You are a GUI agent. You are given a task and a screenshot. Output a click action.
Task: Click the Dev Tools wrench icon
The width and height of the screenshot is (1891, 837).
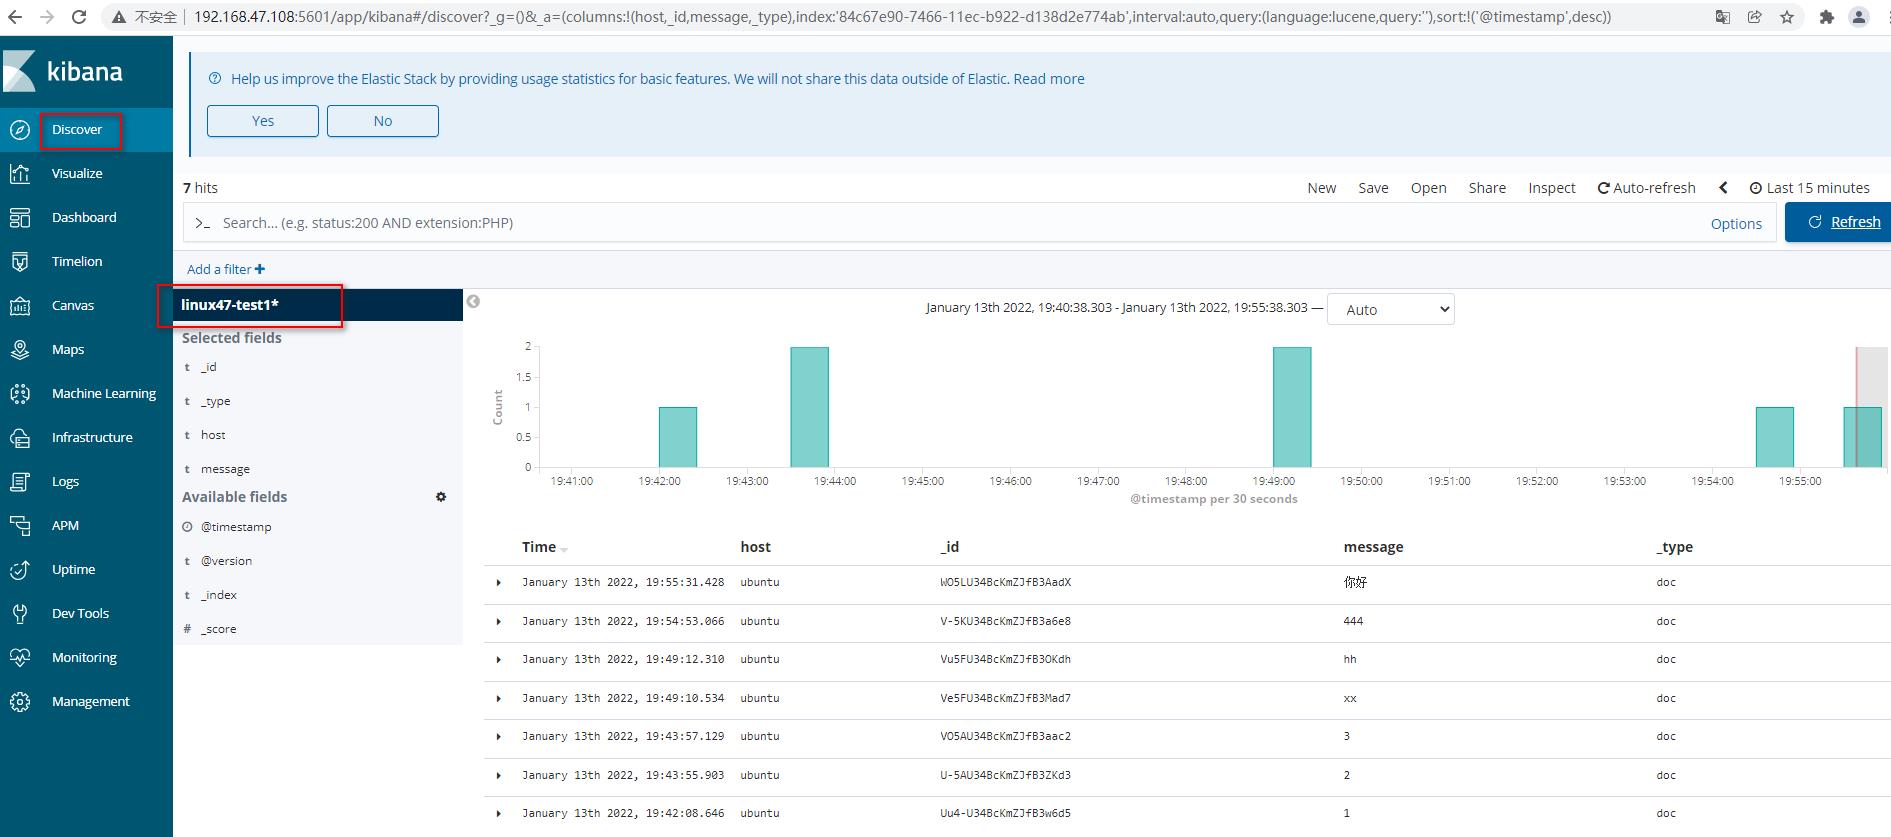[20, 614]
